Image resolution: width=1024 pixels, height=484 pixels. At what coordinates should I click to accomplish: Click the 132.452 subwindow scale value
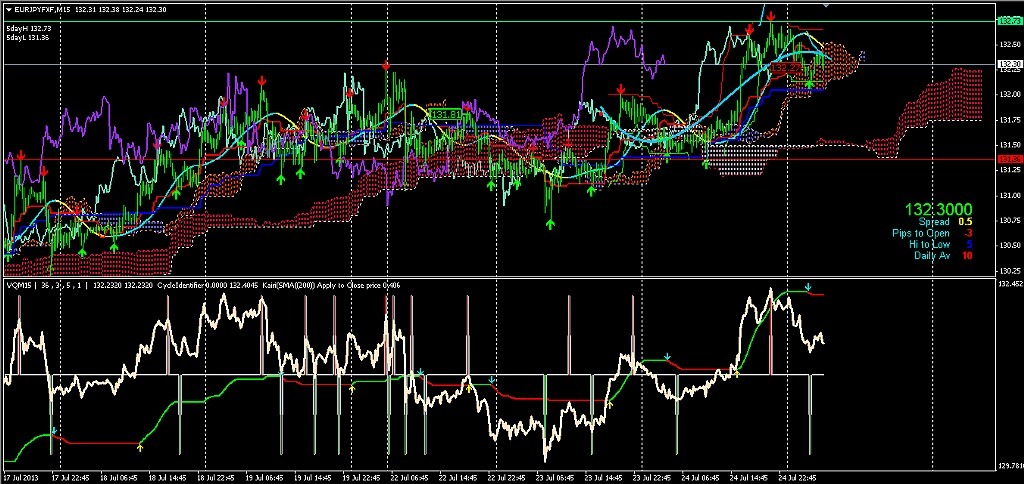(1010, 284)
